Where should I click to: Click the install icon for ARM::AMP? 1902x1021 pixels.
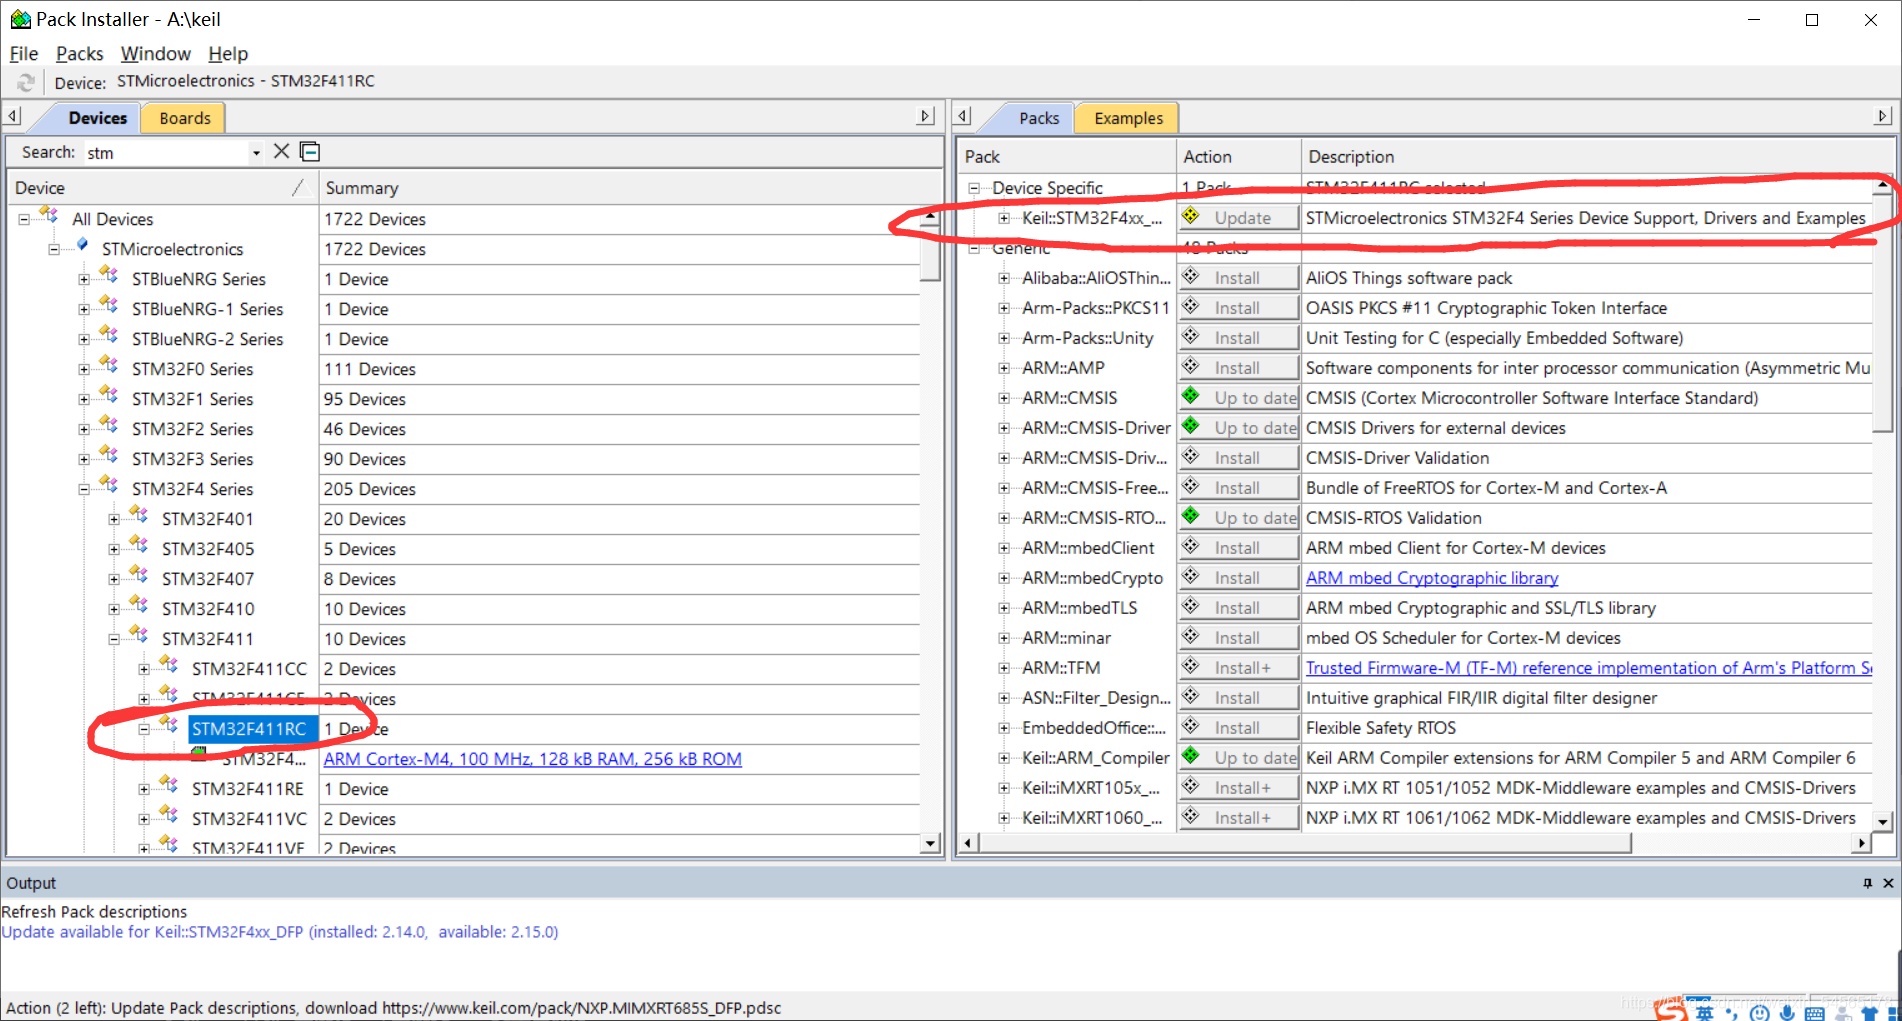tap(1191, 366)
